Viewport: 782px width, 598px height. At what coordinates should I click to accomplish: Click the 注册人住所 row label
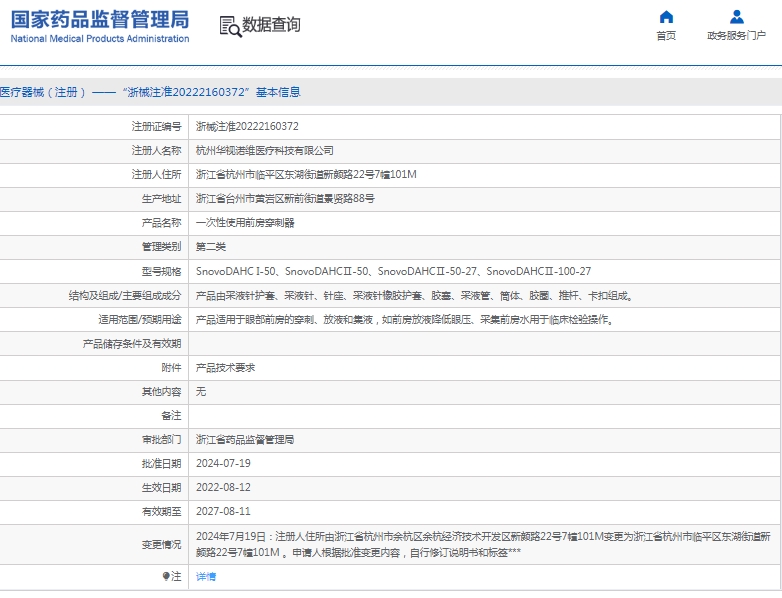(157, 175)
